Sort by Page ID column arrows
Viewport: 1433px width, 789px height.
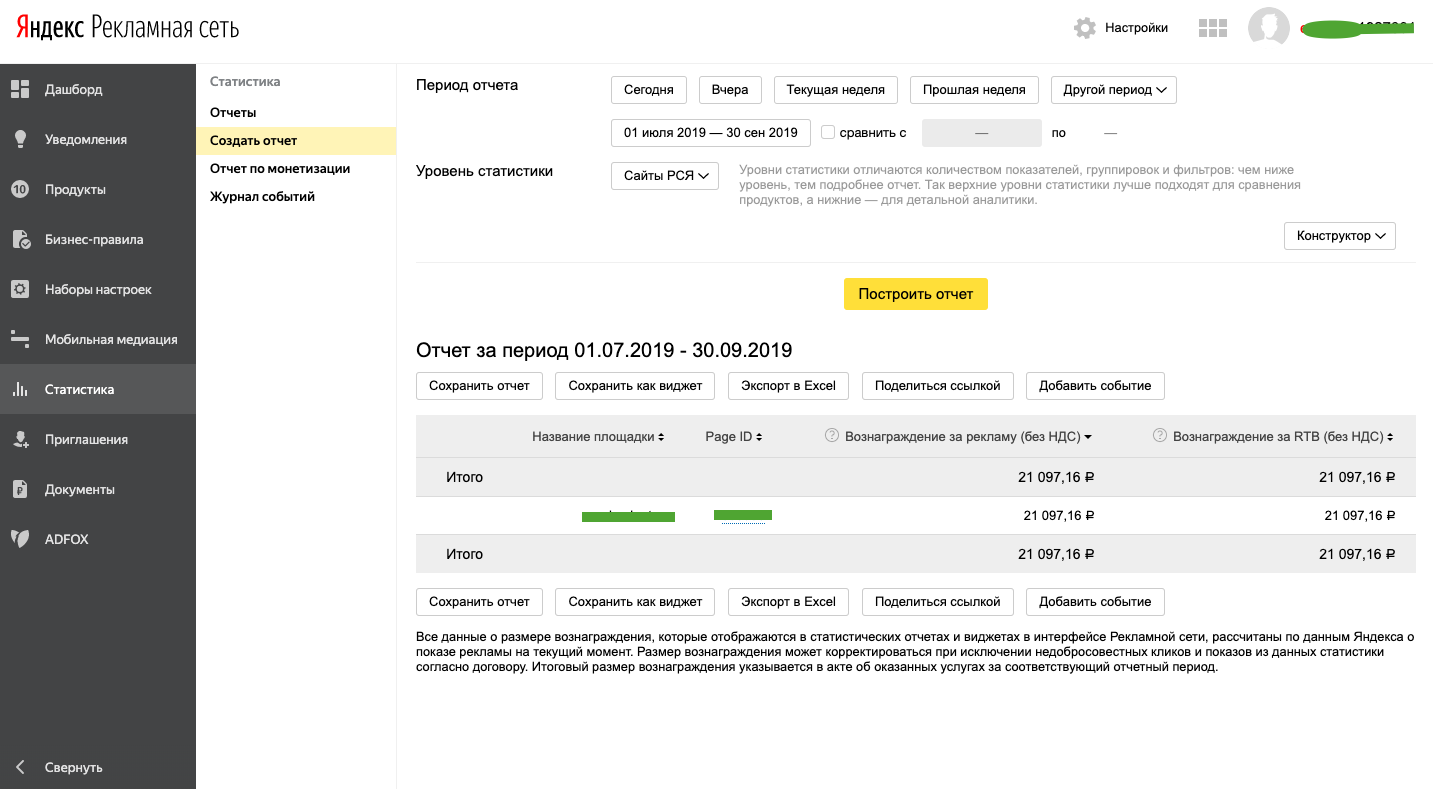tap(759, 437)
